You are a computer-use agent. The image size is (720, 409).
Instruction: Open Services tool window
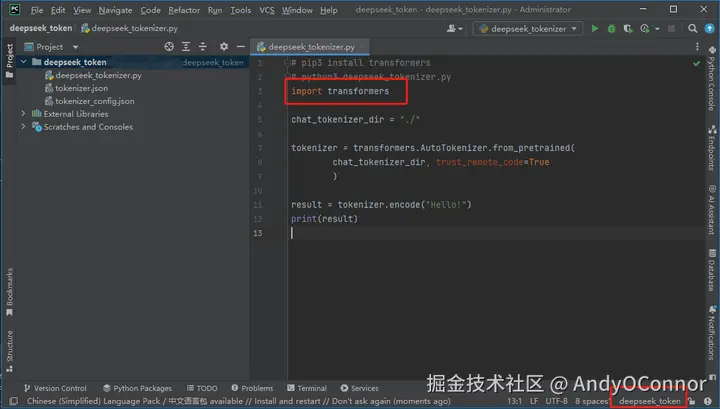pyautogui.click(x=360, y=388)
